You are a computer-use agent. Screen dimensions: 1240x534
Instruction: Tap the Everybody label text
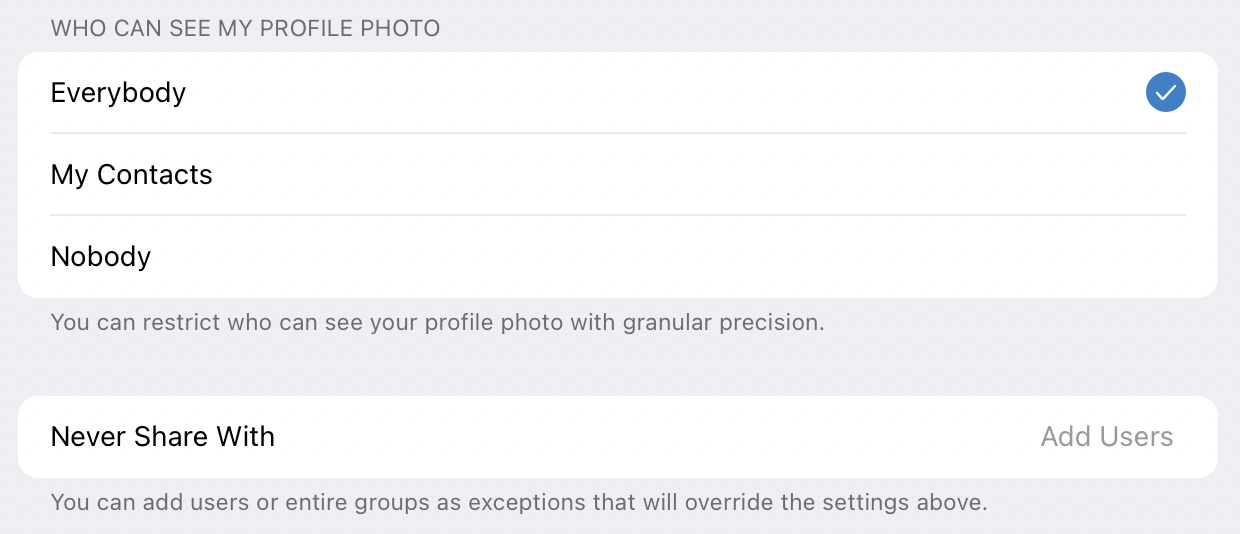118,93
